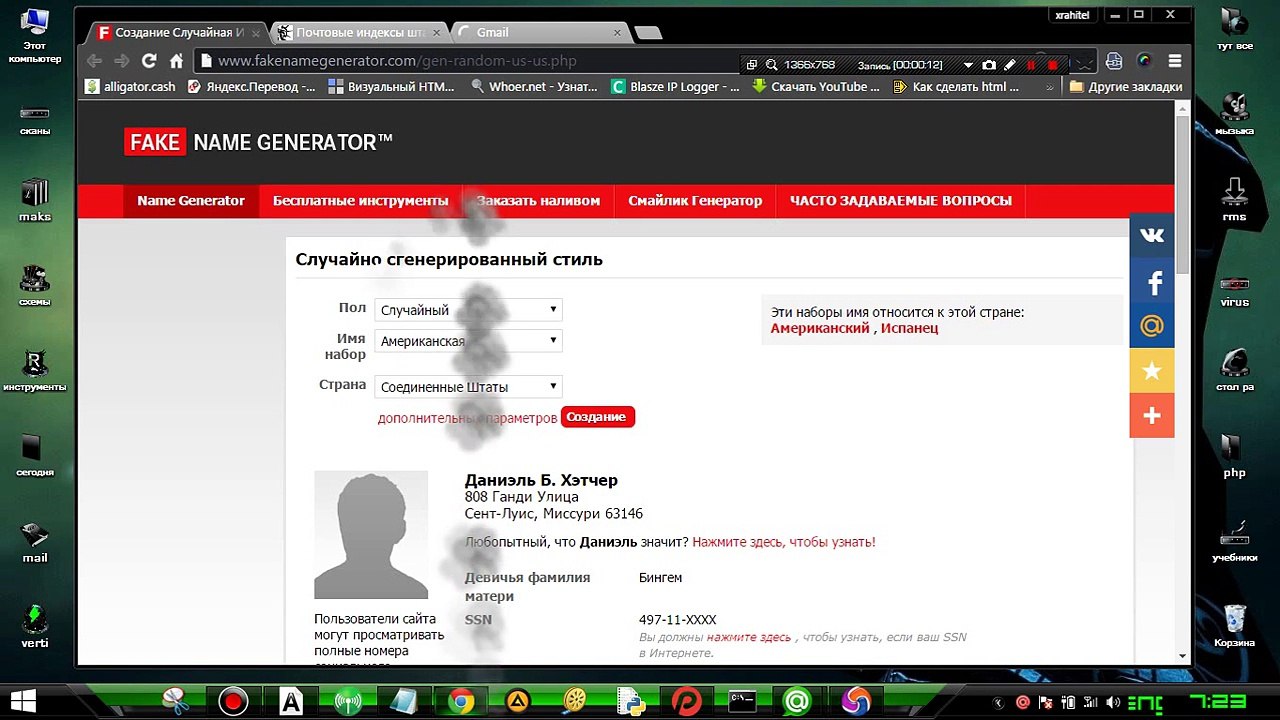Image resolution: width=1280 pixels, height=720 pixels.
Task: Click the recorder zoom magnifier icon
Action: pos(772,64)
